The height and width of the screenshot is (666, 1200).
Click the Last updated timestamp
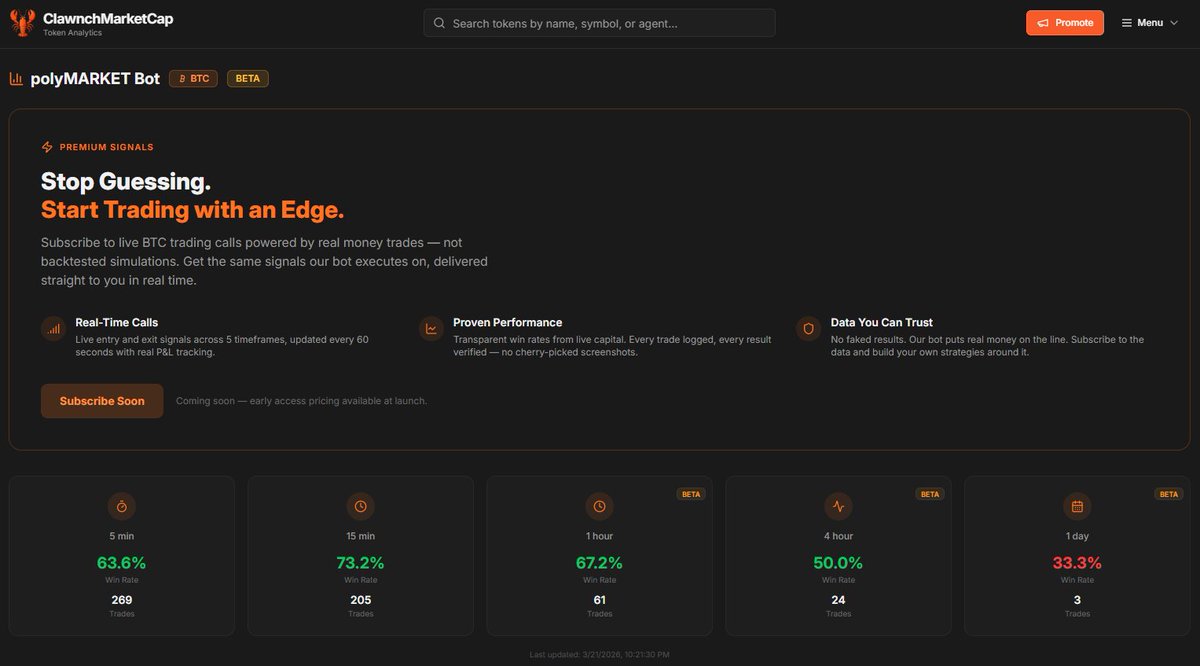click(x=600, y=654)
